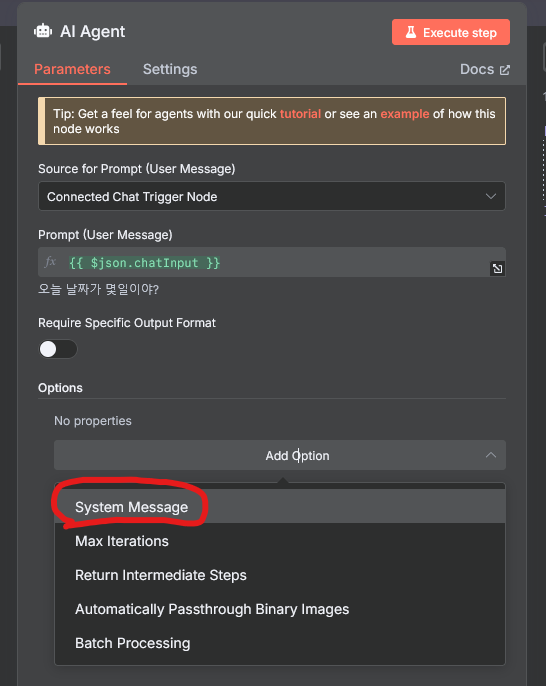Open the example link in tip
Screen dimensions: 546x686
click(x=405, y=114)
